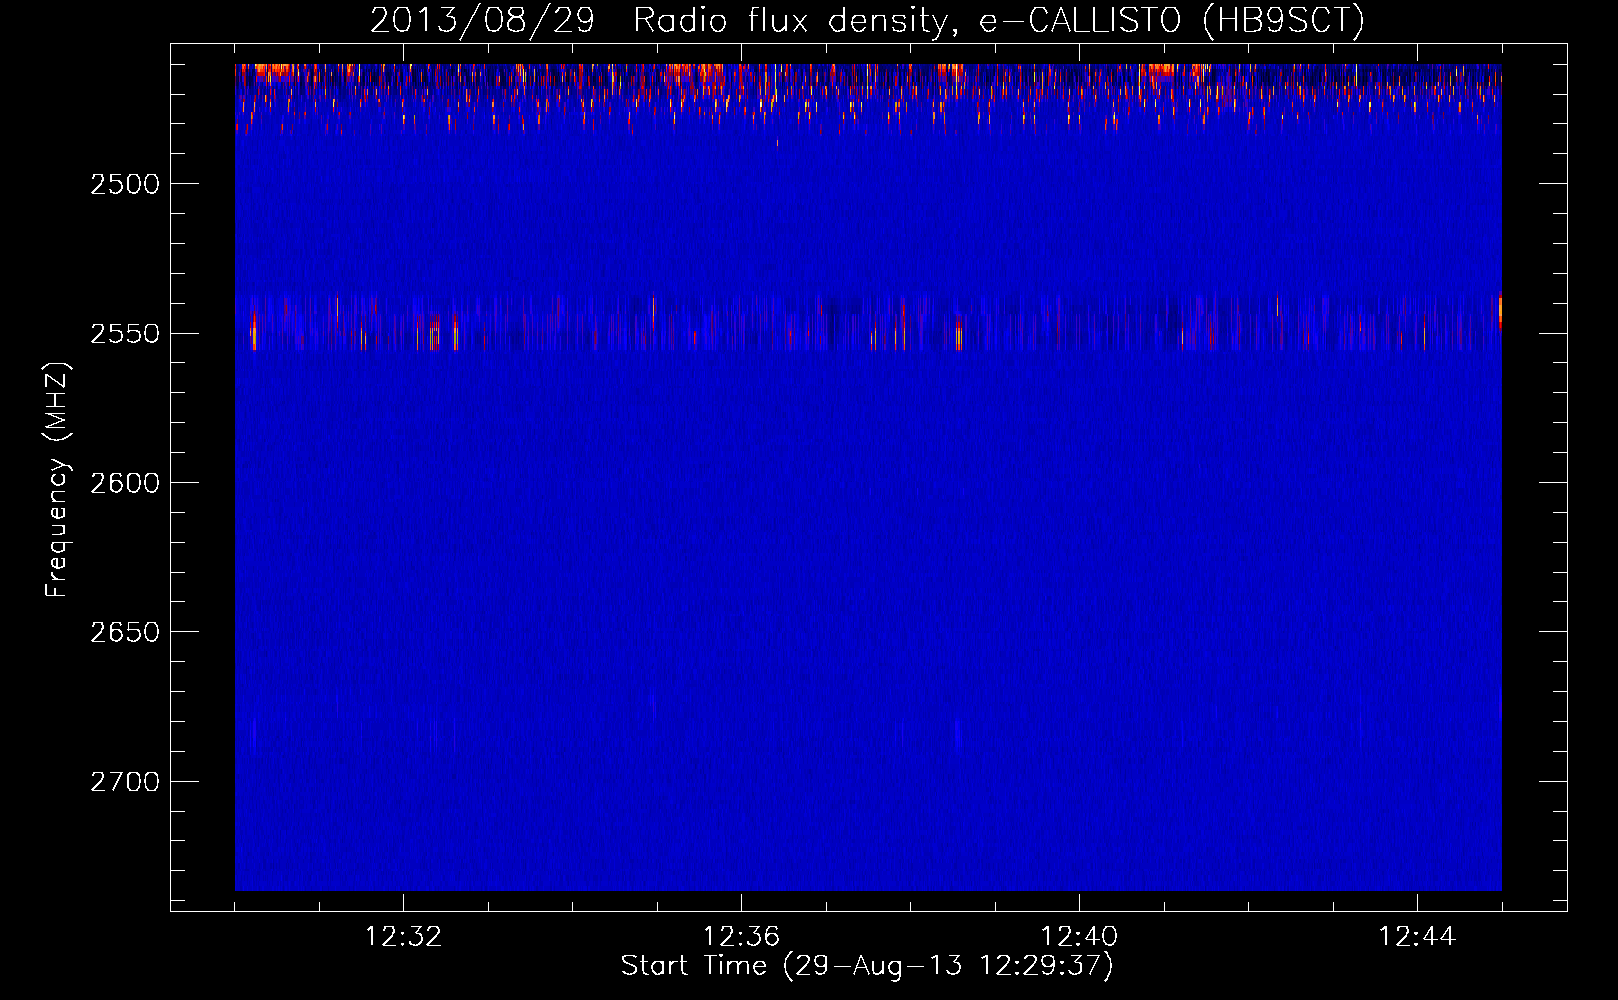Click the 12:40 time tick label
This screenshot has width=1618, height=1000.
pyautogui.click(x=1079, y=937)
